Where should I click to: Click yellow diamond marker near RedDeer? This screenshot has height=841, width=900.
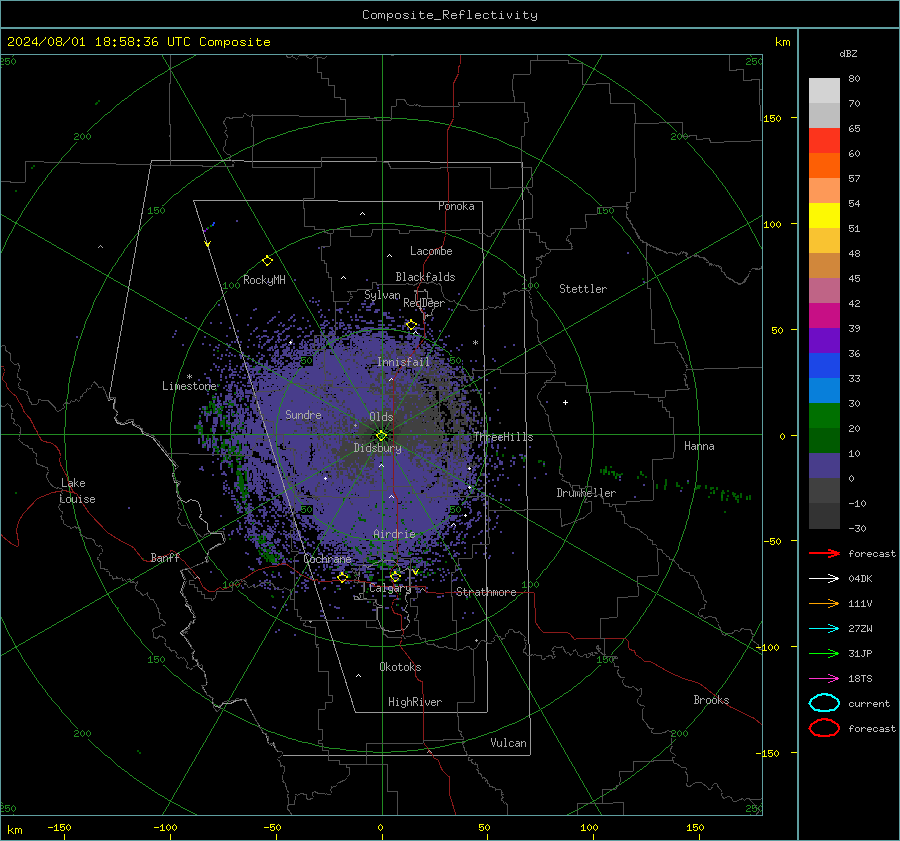click(x=411, y=325)
